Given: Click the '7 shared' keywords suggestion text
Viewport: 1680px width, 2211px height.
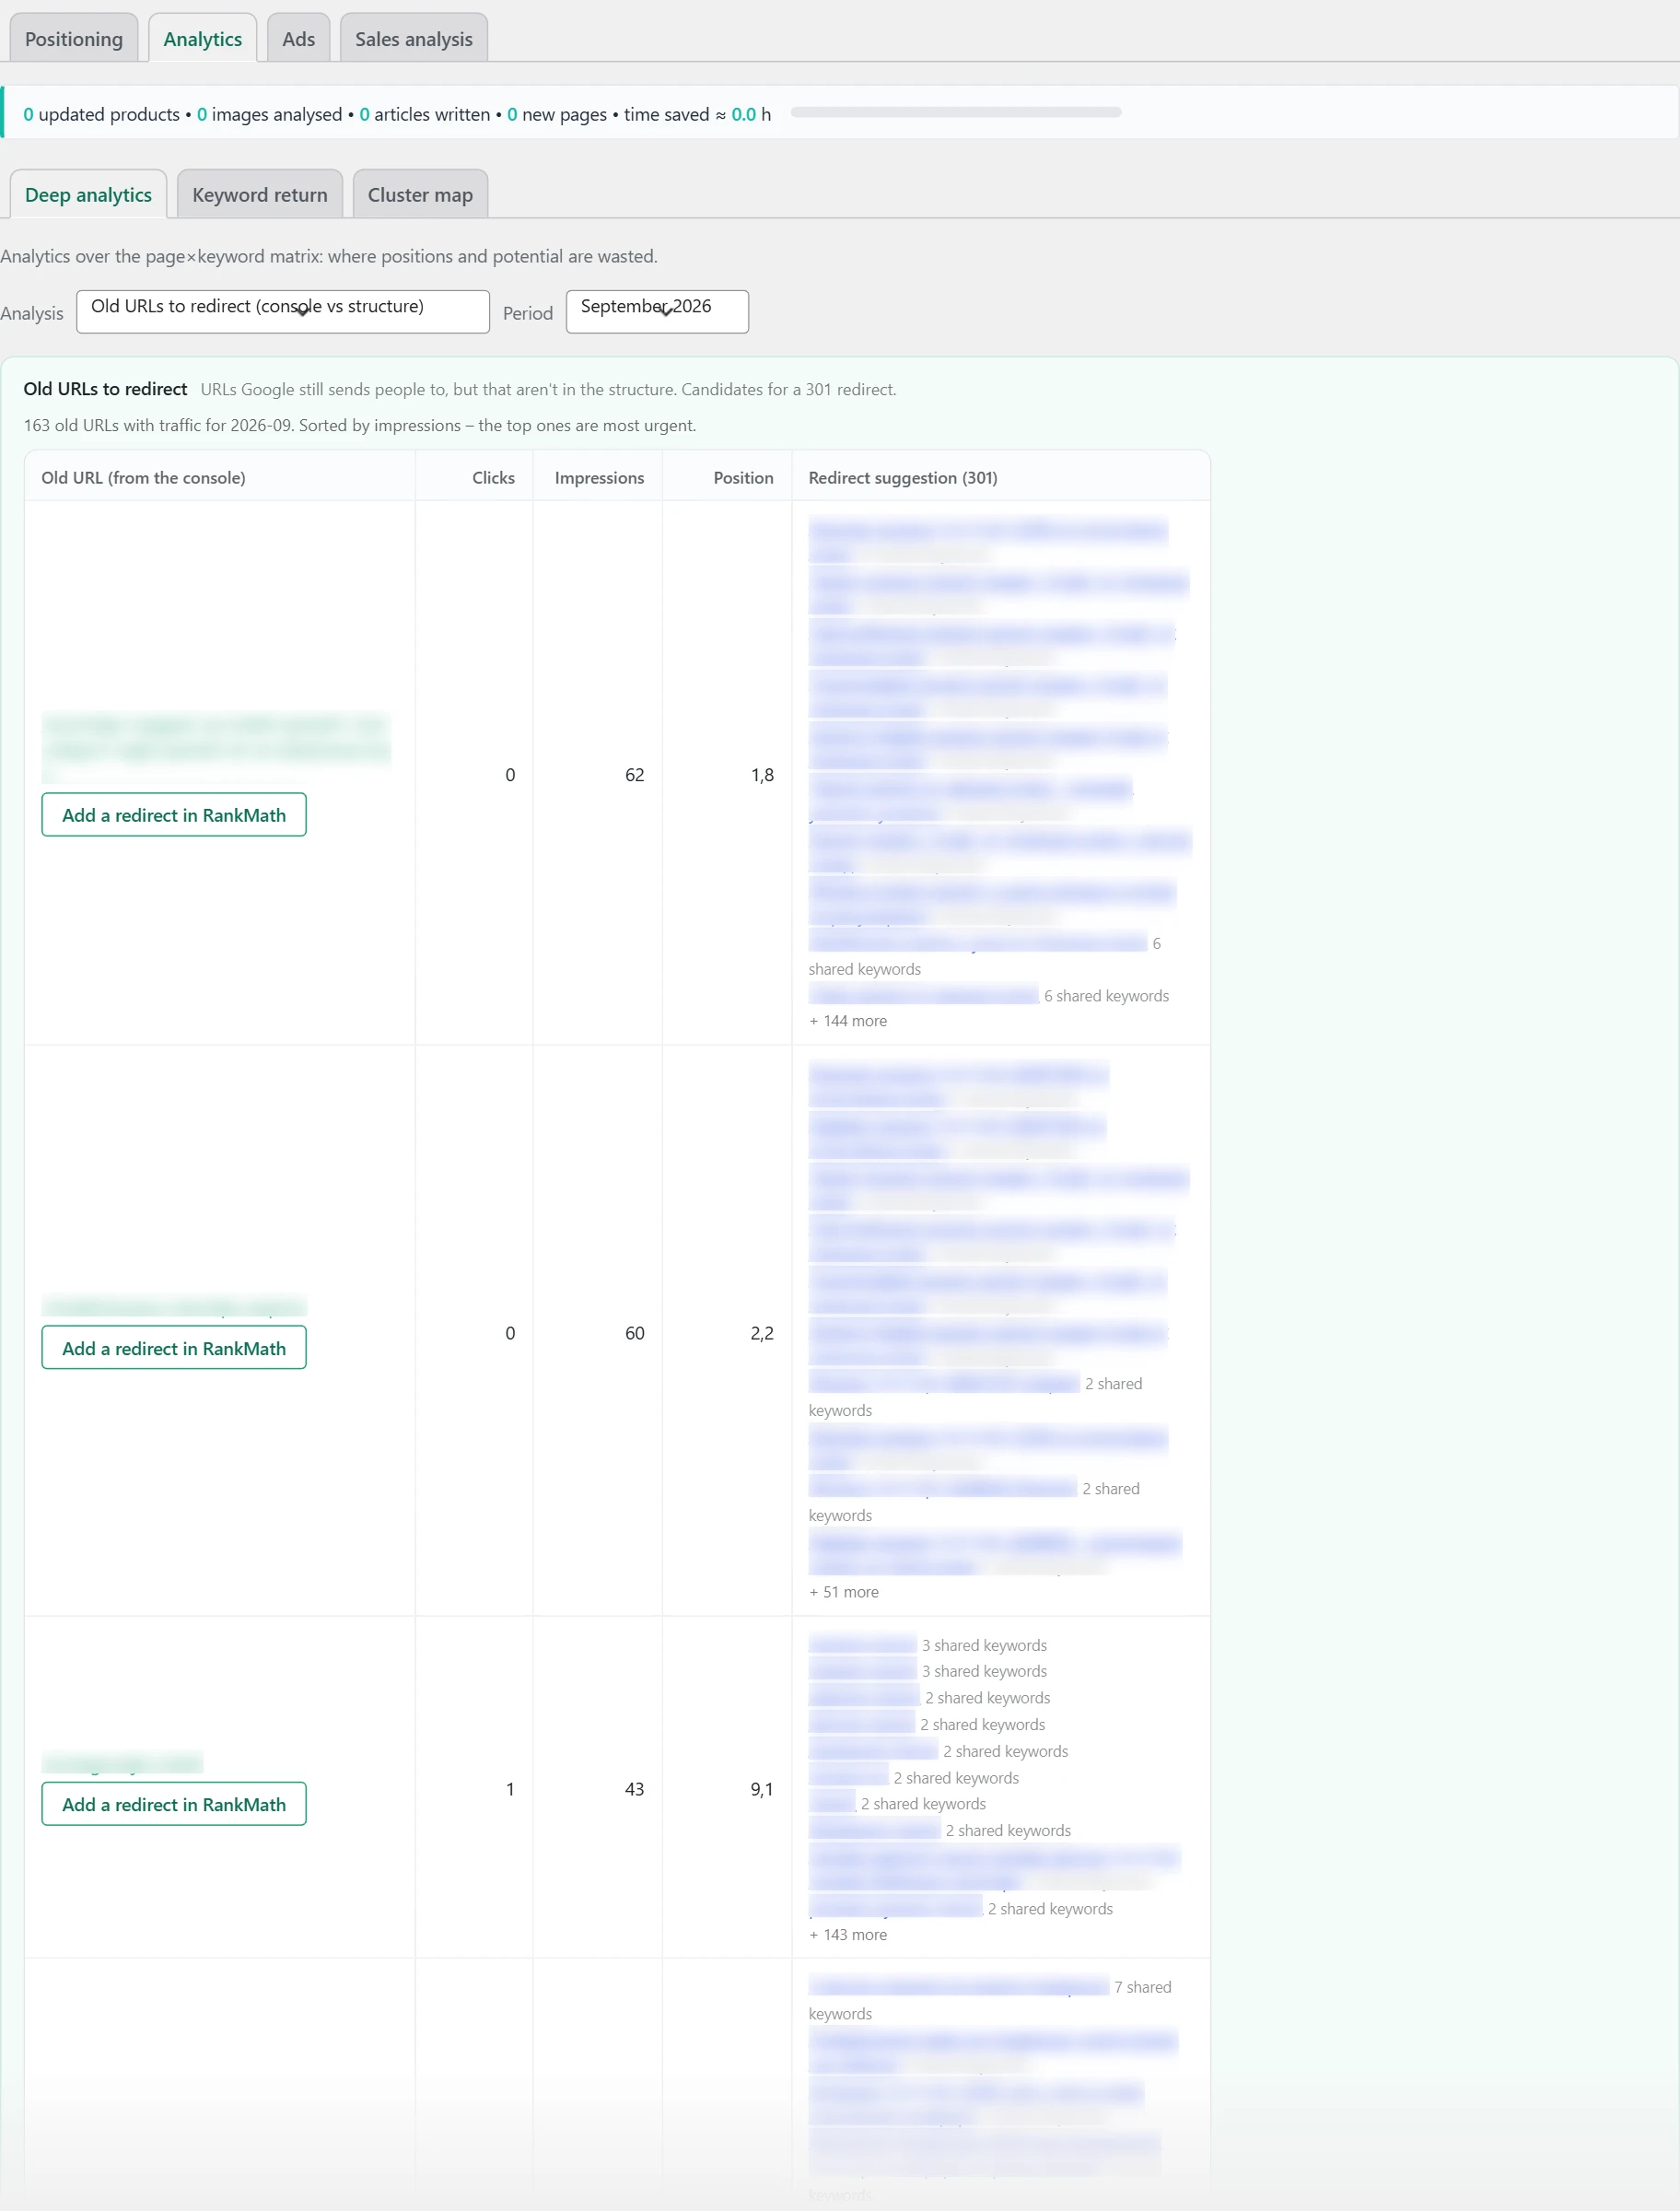Looking at the screenshot, I should pyautogui.click(x=1142, y=1986).
